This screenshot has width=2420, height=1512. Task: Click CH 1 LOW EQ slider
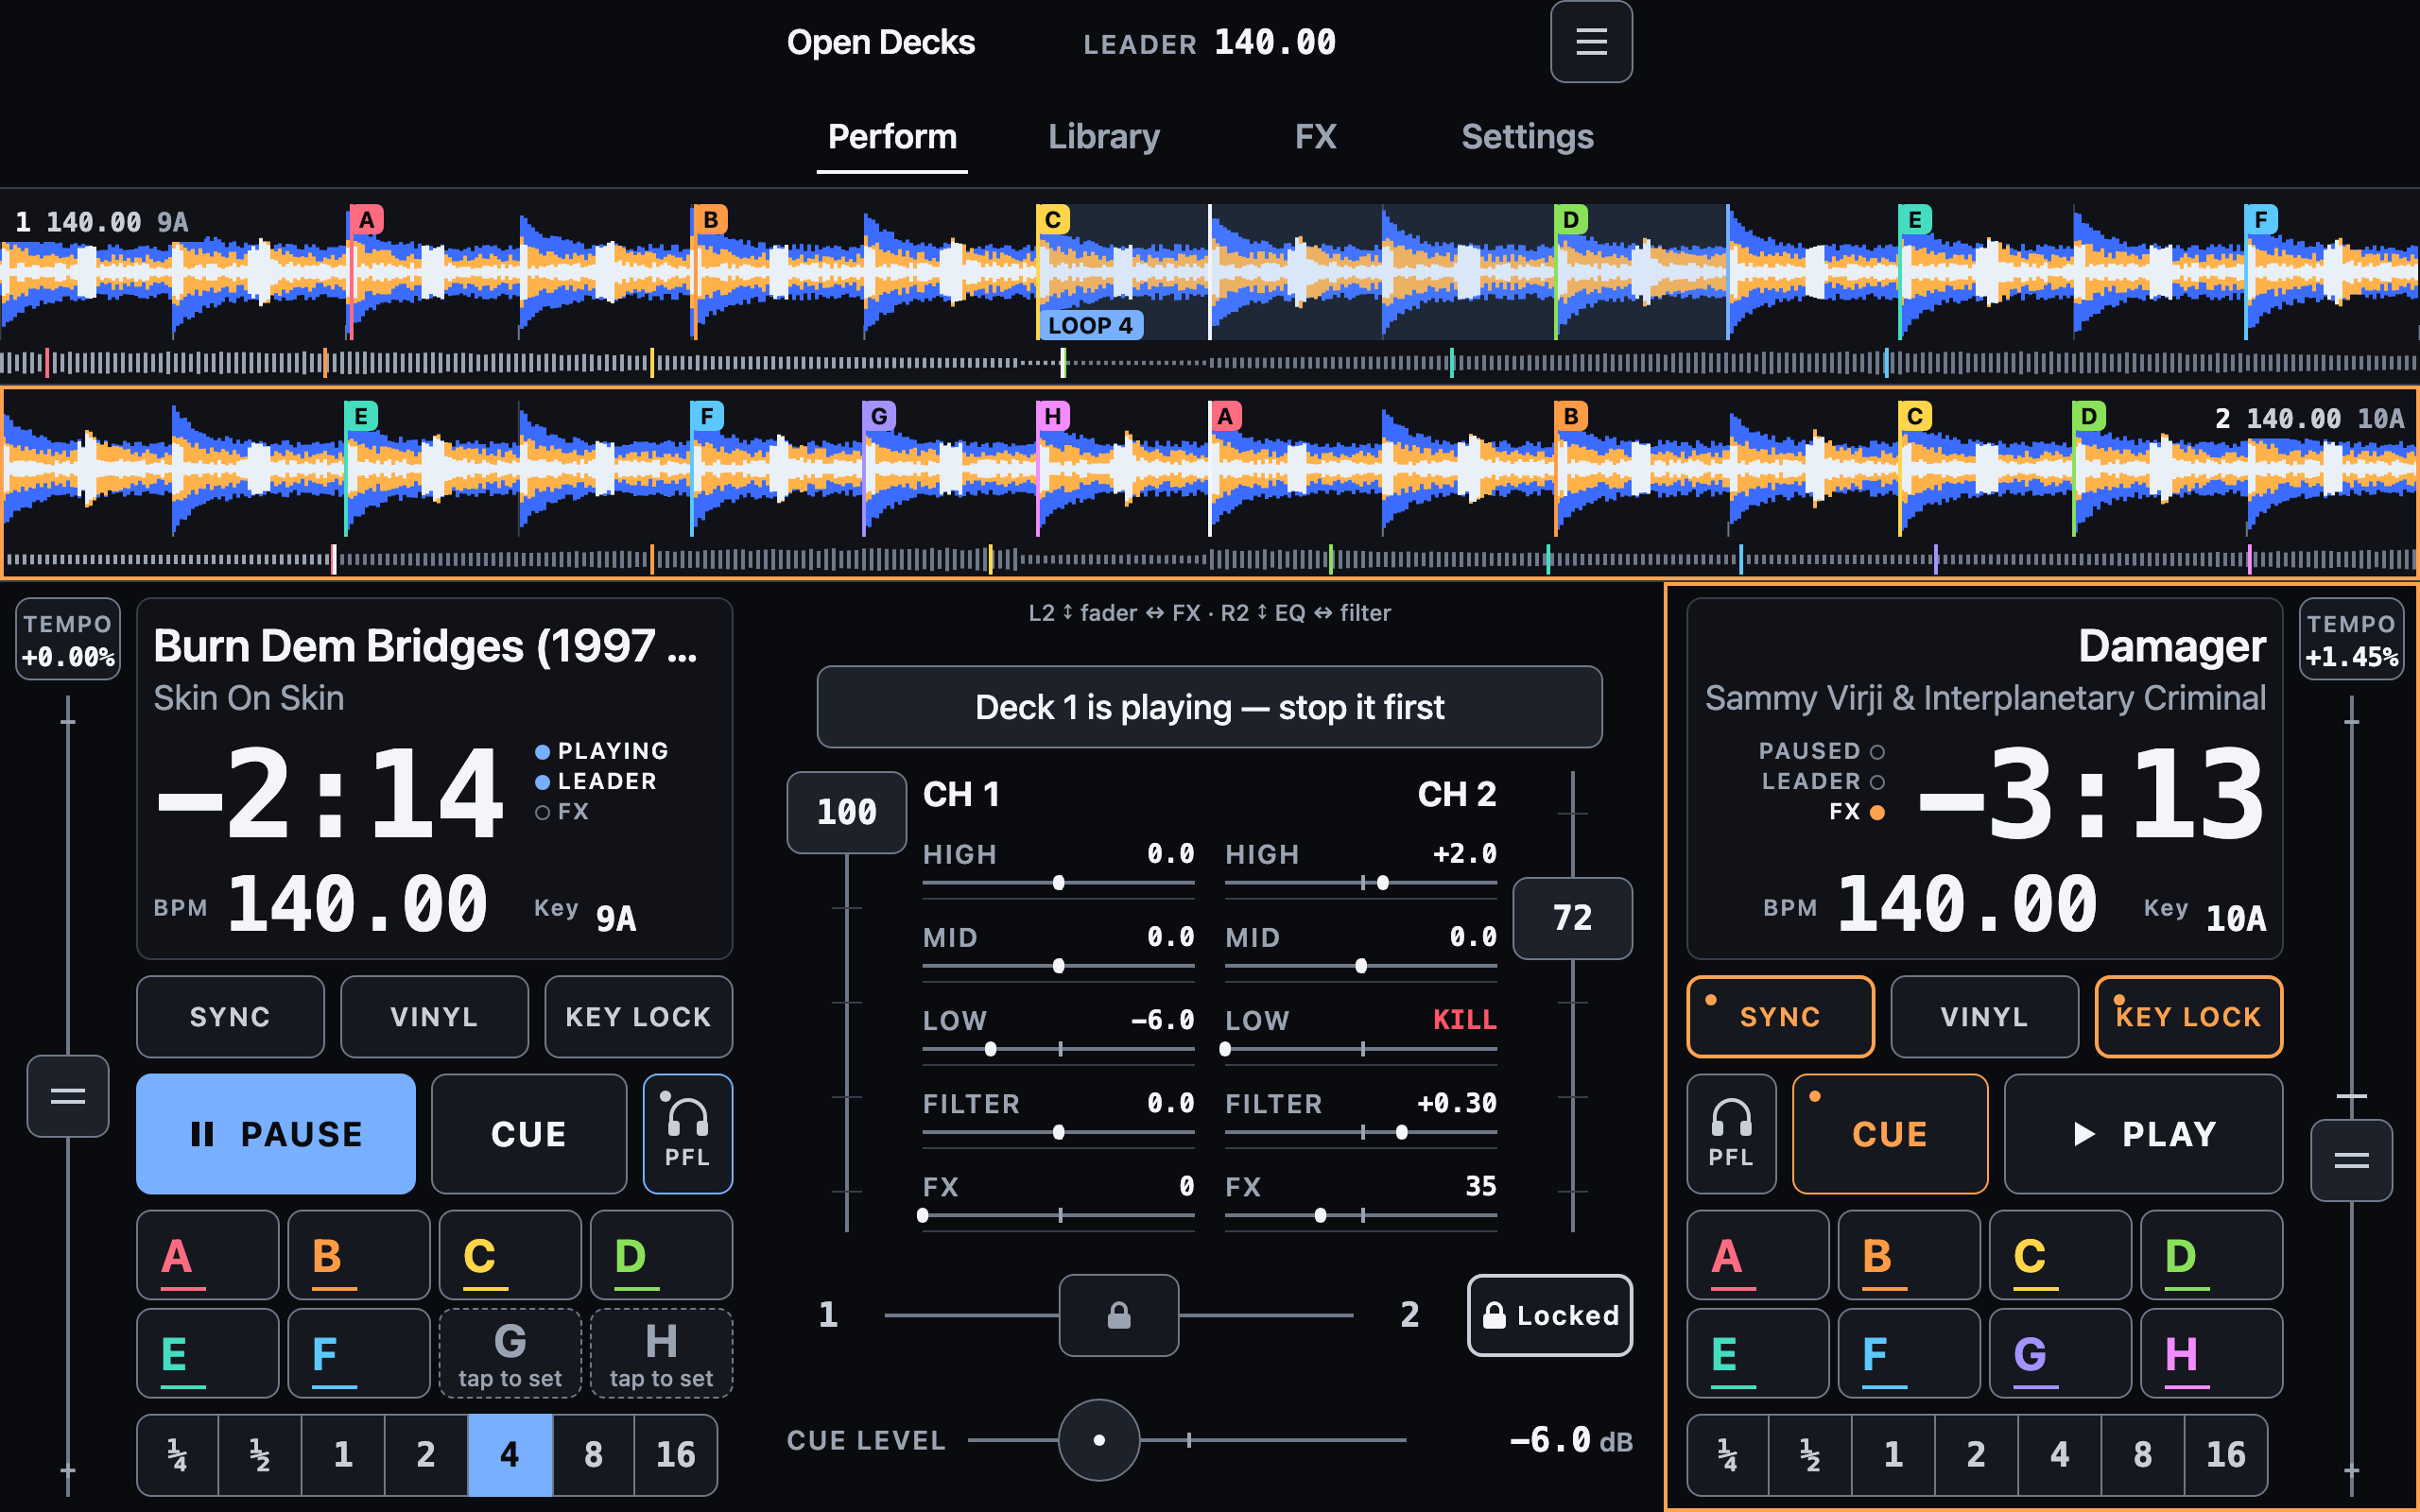pyautogui.click(x=1058, y=1049)
